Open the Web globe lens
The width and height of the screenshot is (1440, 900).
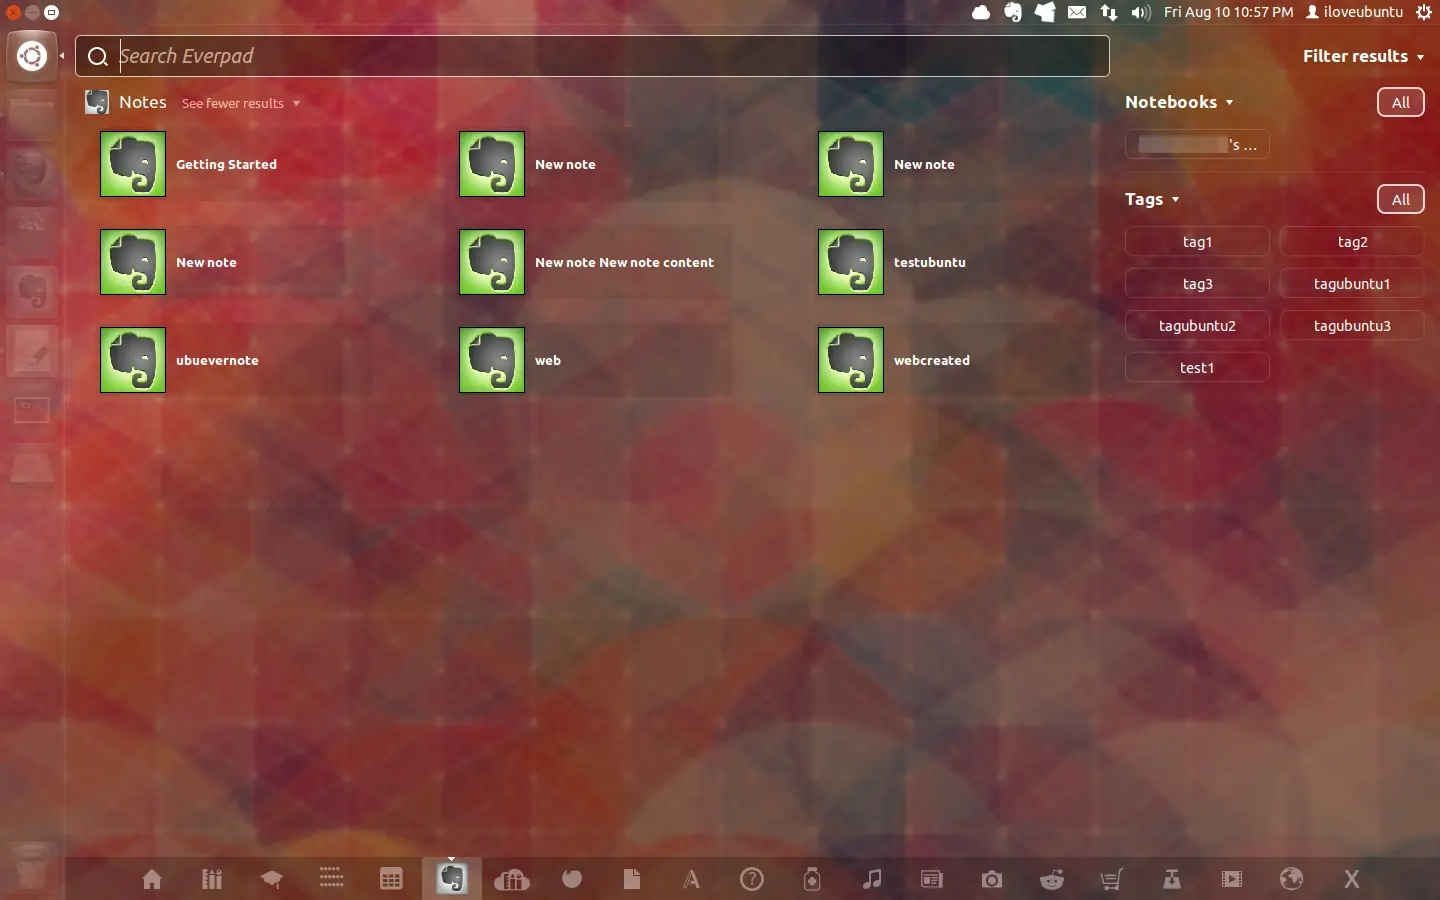click(x=1292, y=879)
